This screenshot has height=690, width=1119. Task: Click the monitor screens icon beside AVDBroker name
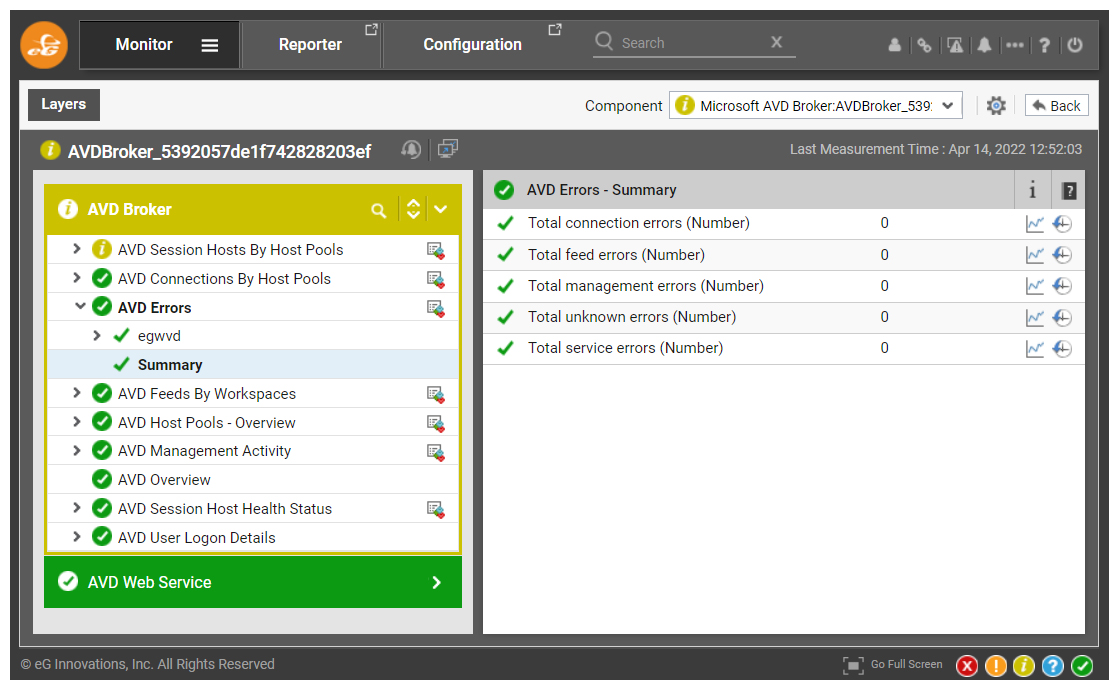[x=447, y=148]
